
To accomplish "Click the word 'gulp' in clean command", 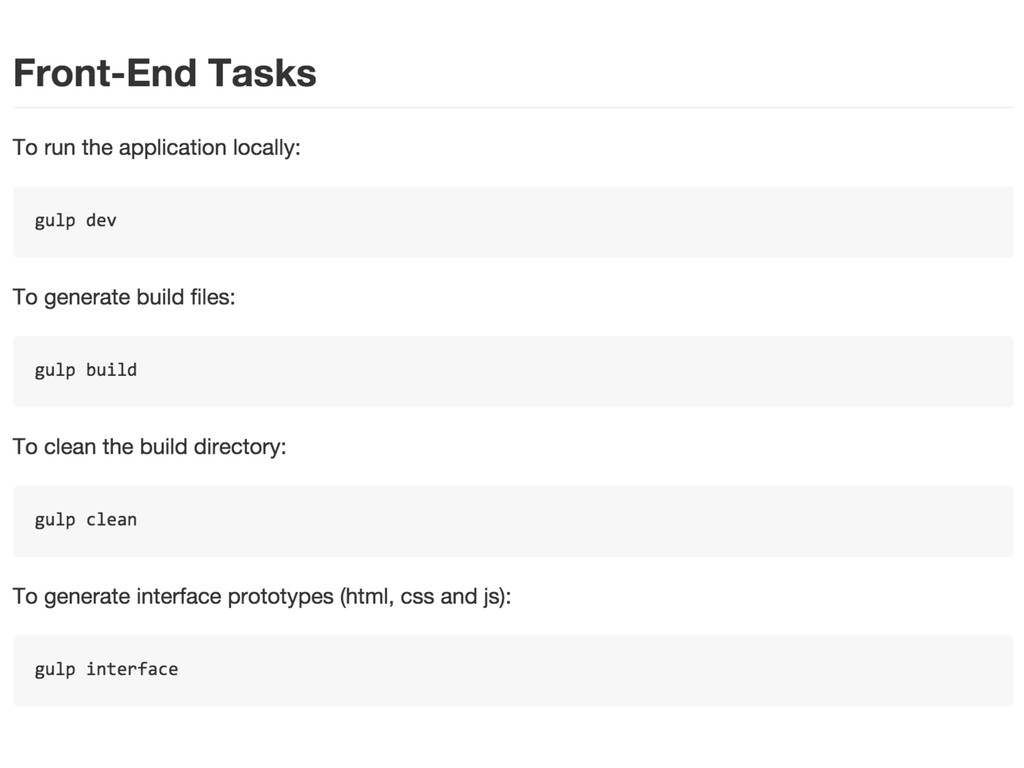I will click(x=55, y=521).
